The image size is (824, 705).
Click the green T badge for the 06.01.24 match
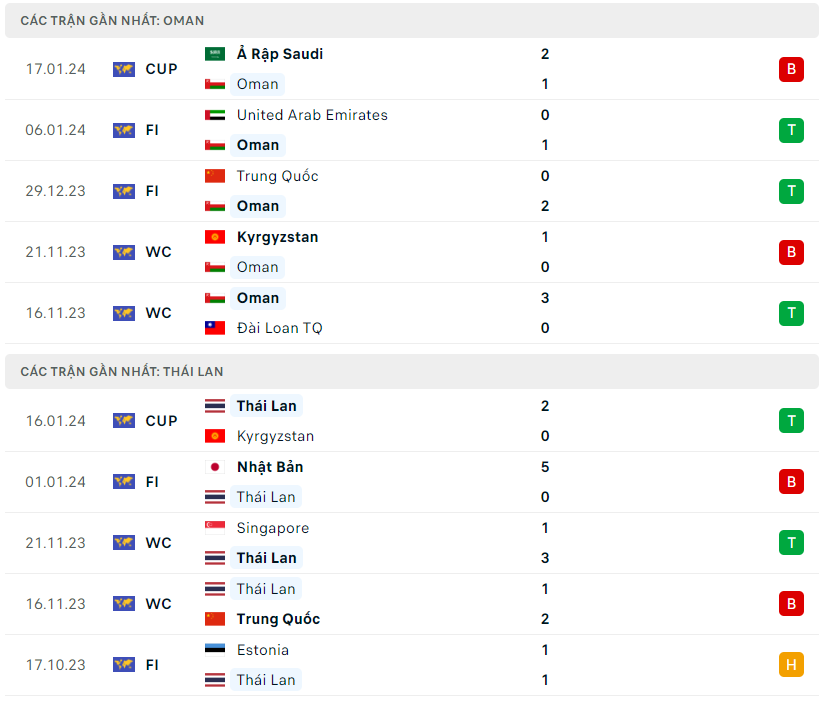click(x=791, y=130)
